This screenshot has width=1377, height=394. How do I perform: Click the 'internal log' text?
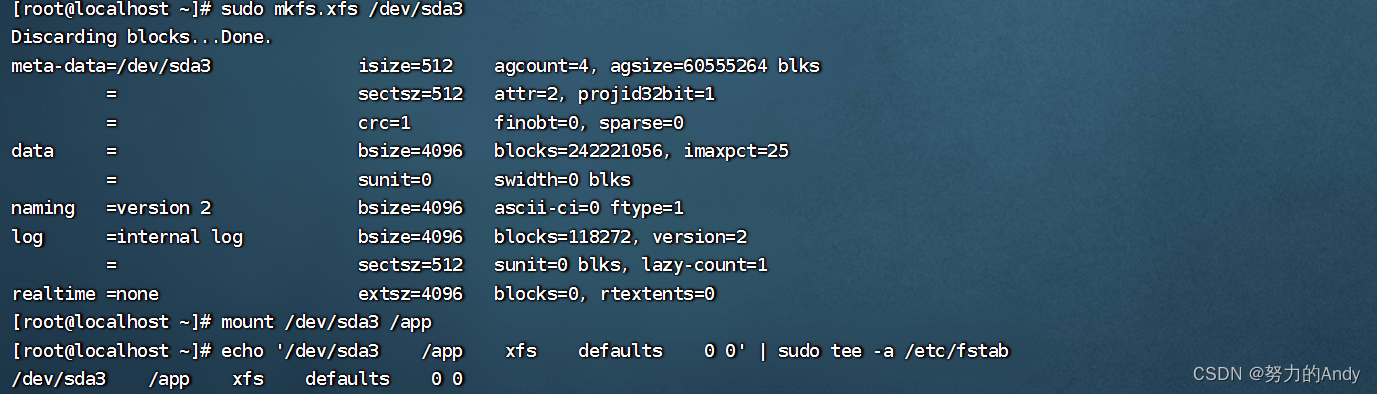click(184, 237)
